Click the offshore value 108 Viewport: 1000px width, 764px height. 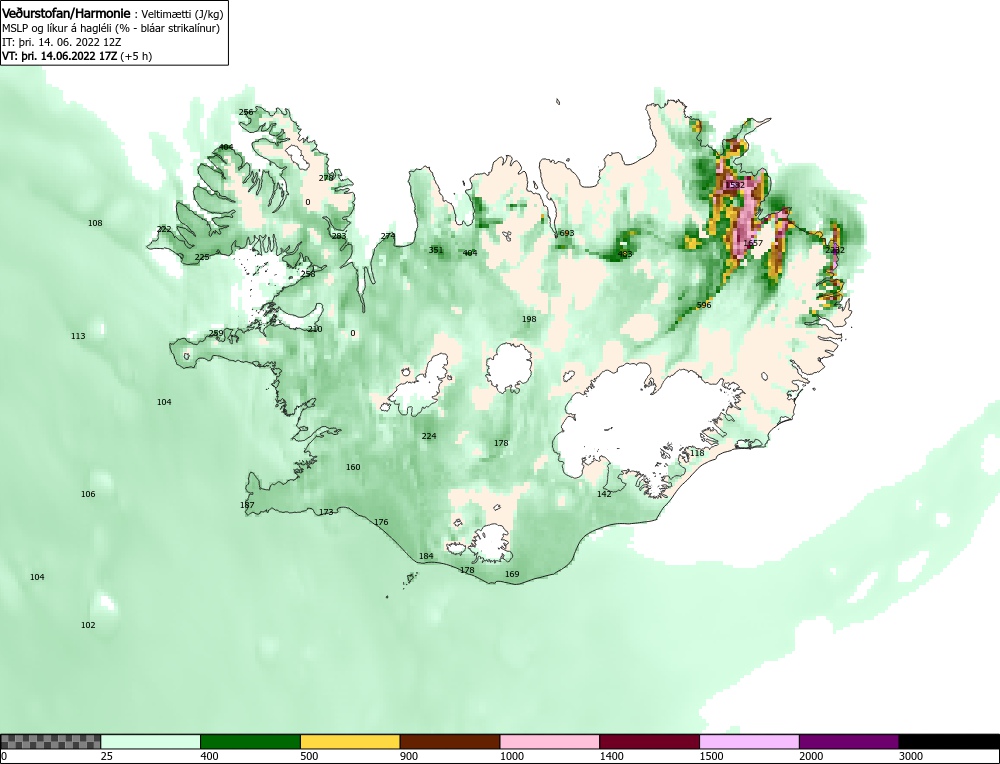pyautogui.click(x=95, y=223)
